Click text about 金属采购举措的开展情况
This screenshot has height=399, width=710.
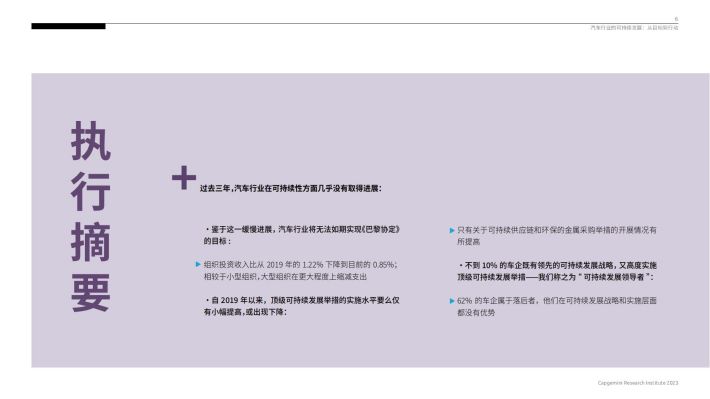tap(556, 236)
